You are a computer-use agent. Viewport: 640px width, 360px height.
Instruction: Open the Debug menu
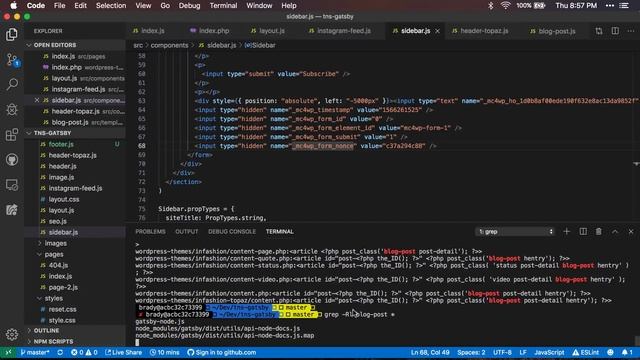click(x=189, y=5)
